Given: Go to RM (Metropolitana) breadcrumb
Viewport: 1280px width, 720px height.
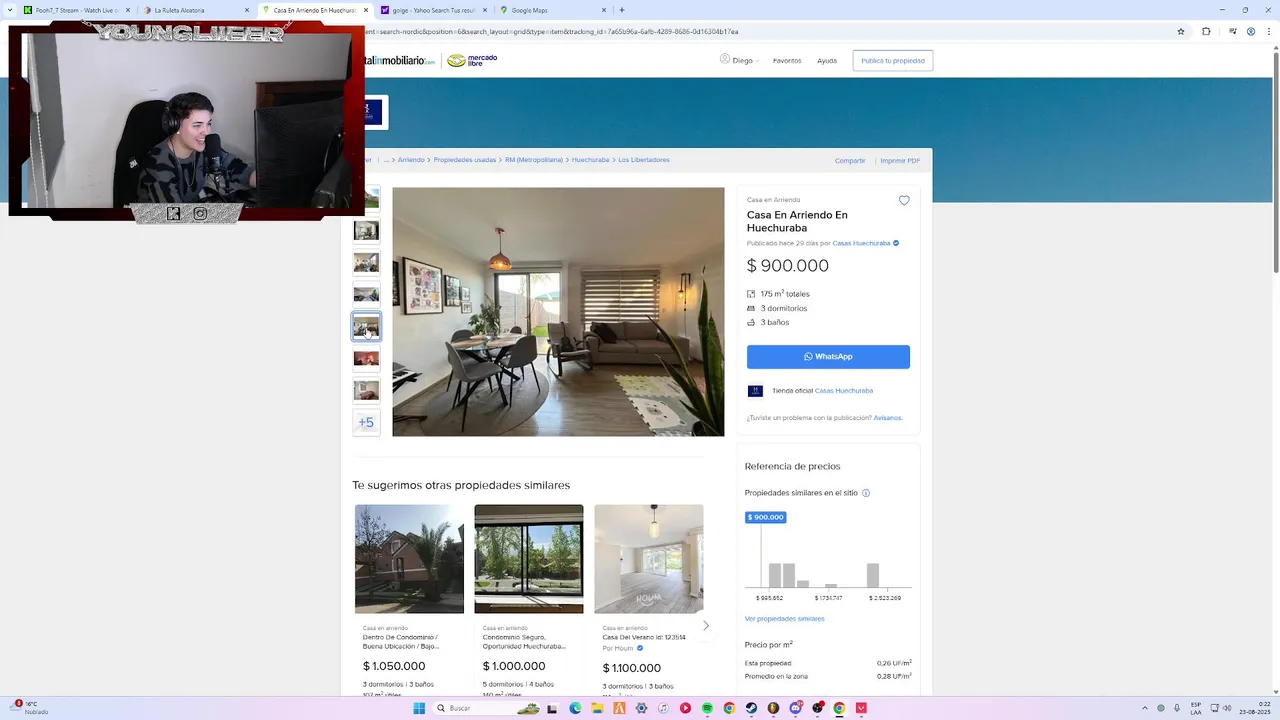Looking at the screenshot, I should pyautogui.click(x=534, y=160).
